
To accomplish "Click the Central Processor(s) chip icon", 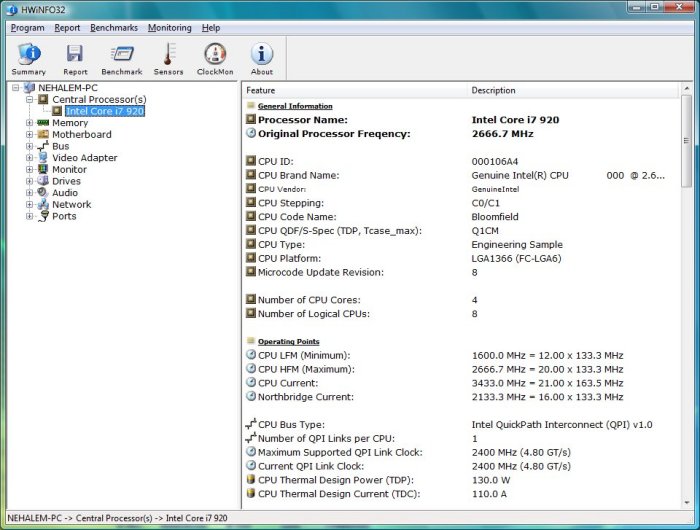I will [x=43, y=99].
